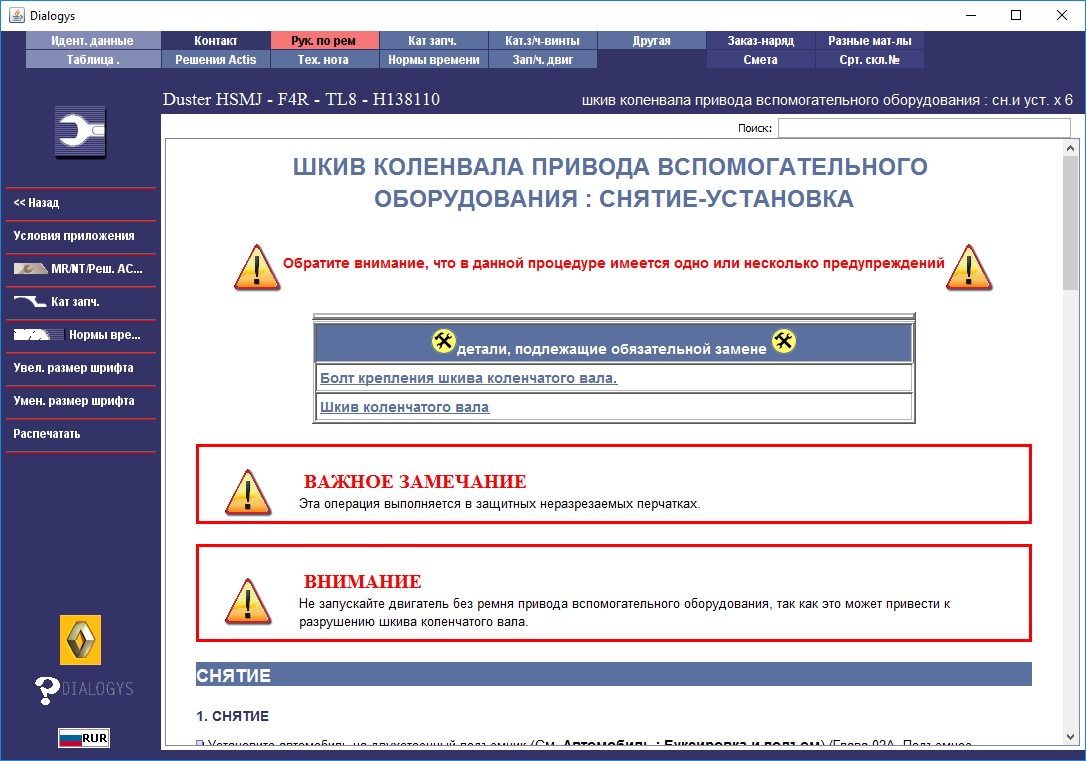Click left warning triangle beside red notice
This screenshot has width=1086, height=761.
[257, 267]
